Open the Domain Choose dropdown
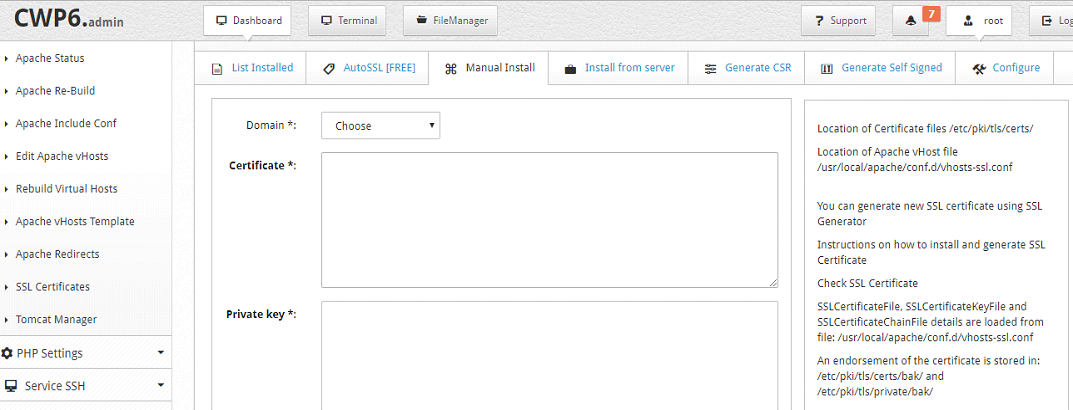 380,126
